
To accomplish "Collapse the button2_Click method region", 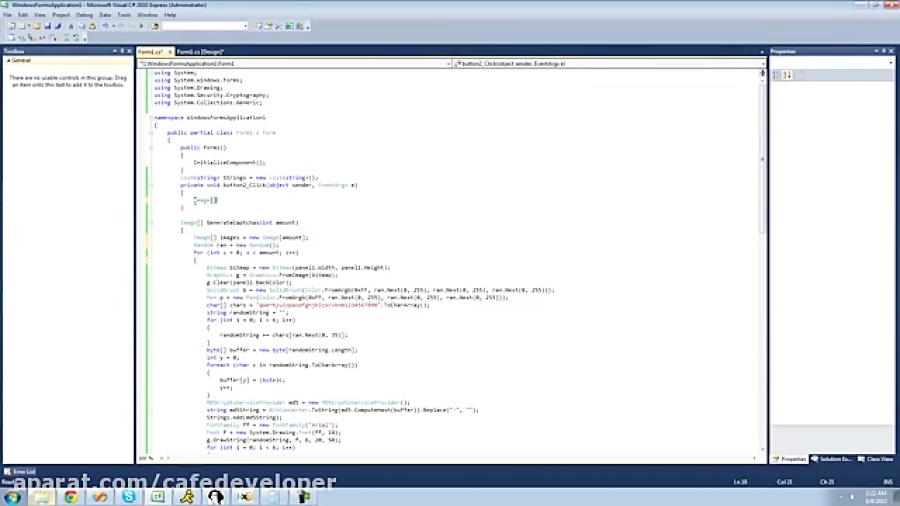I will tap(151, 185).
